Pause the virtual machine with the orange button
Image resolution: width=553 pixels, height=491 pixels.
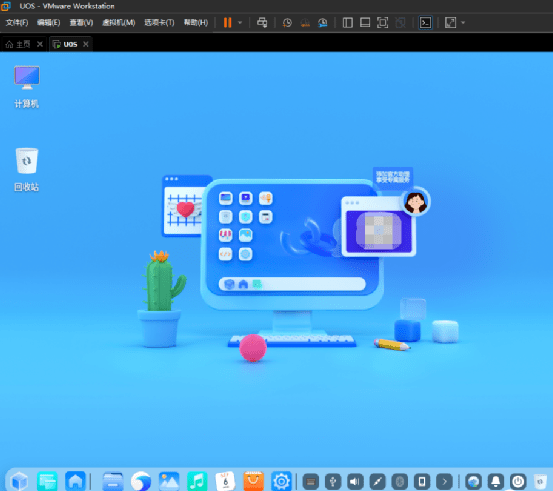coord(227,23)
